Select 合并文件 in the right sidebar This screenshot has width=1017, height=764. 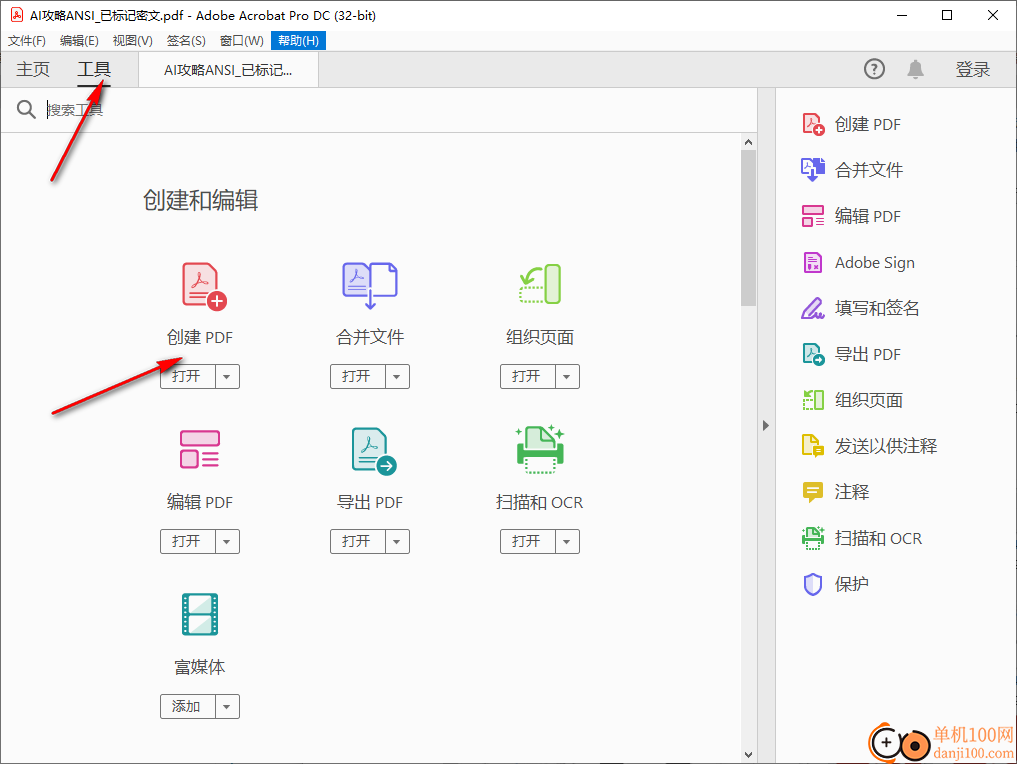click(x=852, y=170)
